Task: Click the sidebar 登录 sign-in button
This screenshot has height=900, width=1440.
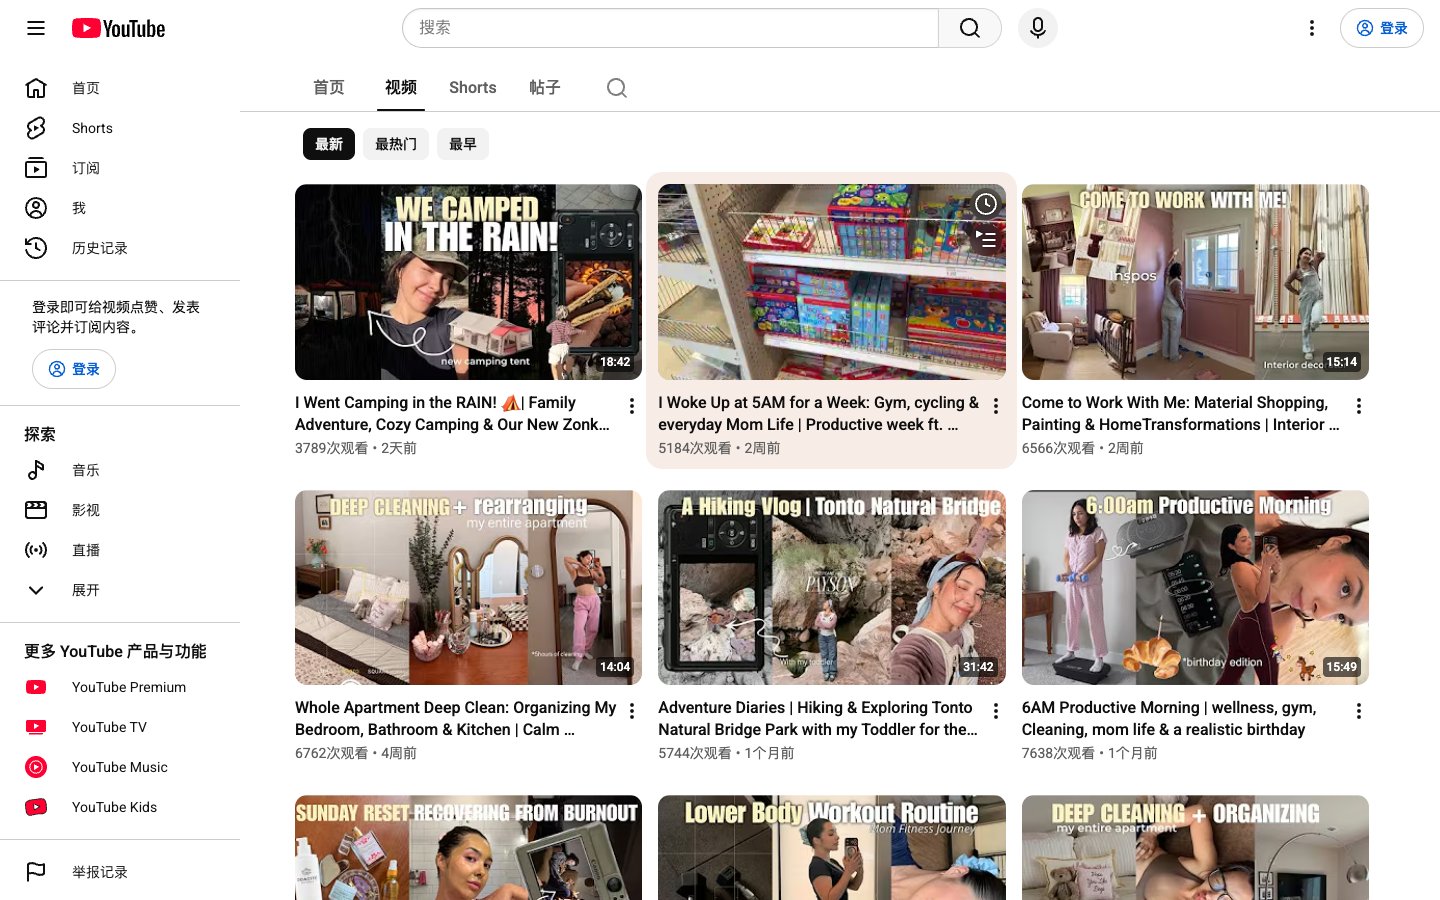Action: coord(74,369)
